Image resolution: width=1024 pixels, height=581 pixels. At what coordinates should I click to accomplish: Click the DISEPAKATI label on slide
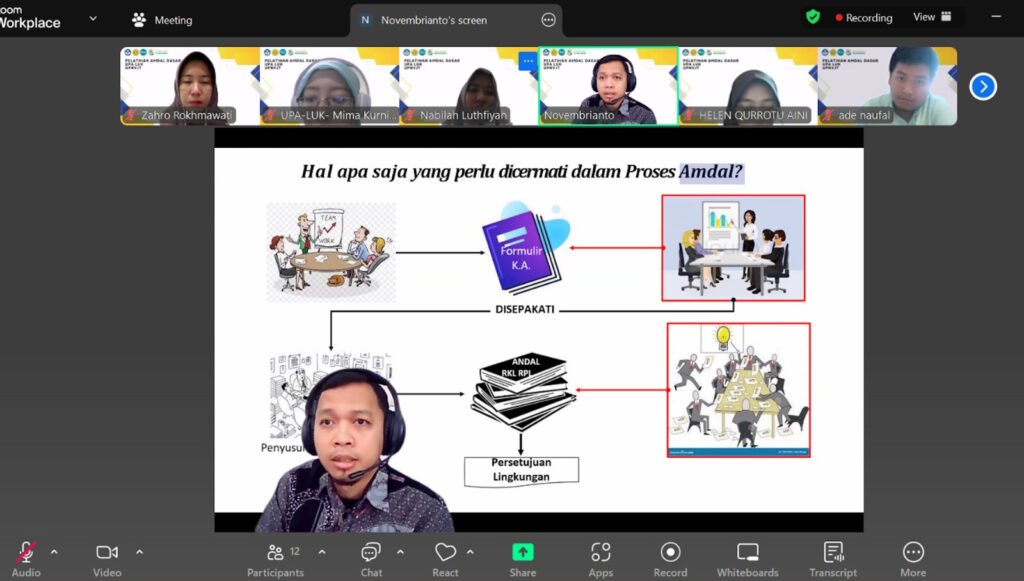point(524,309)
